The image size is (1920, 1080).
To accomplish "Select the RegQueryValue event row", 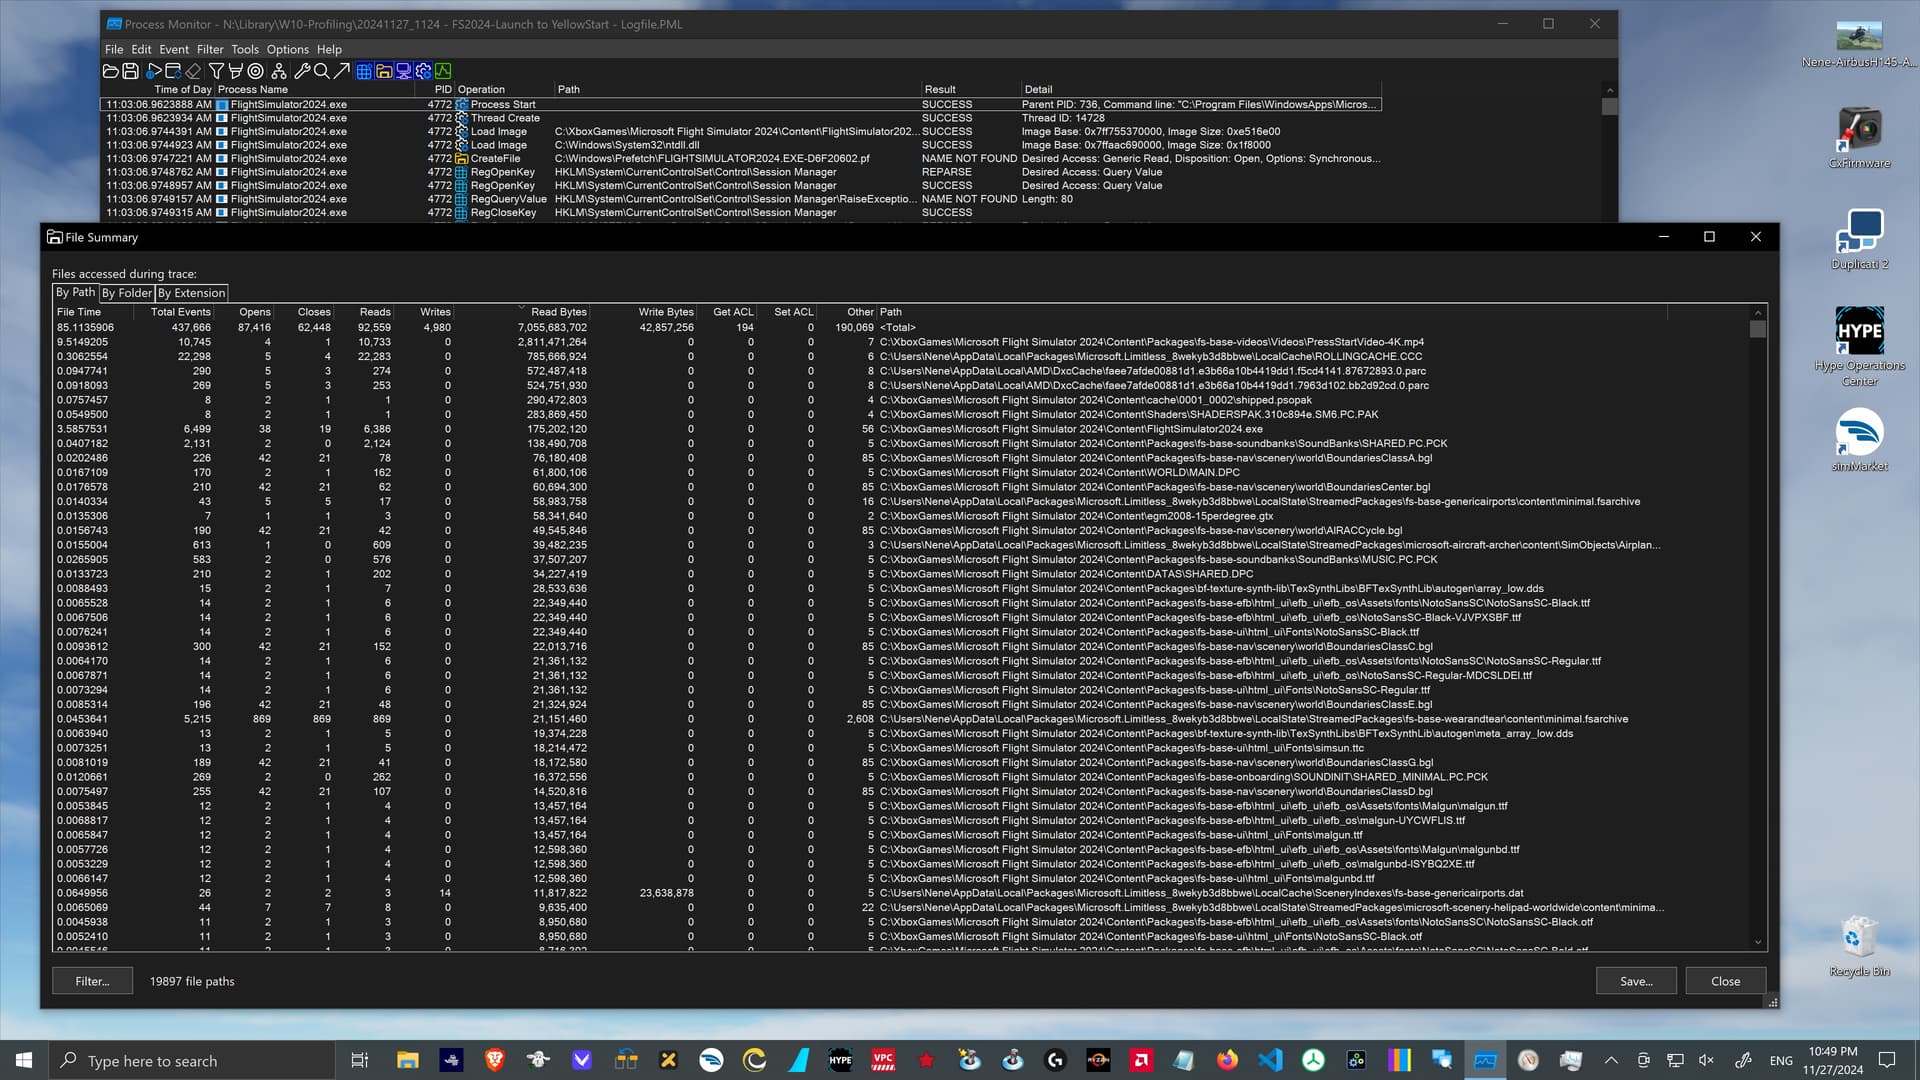I will tap(741, 199).
